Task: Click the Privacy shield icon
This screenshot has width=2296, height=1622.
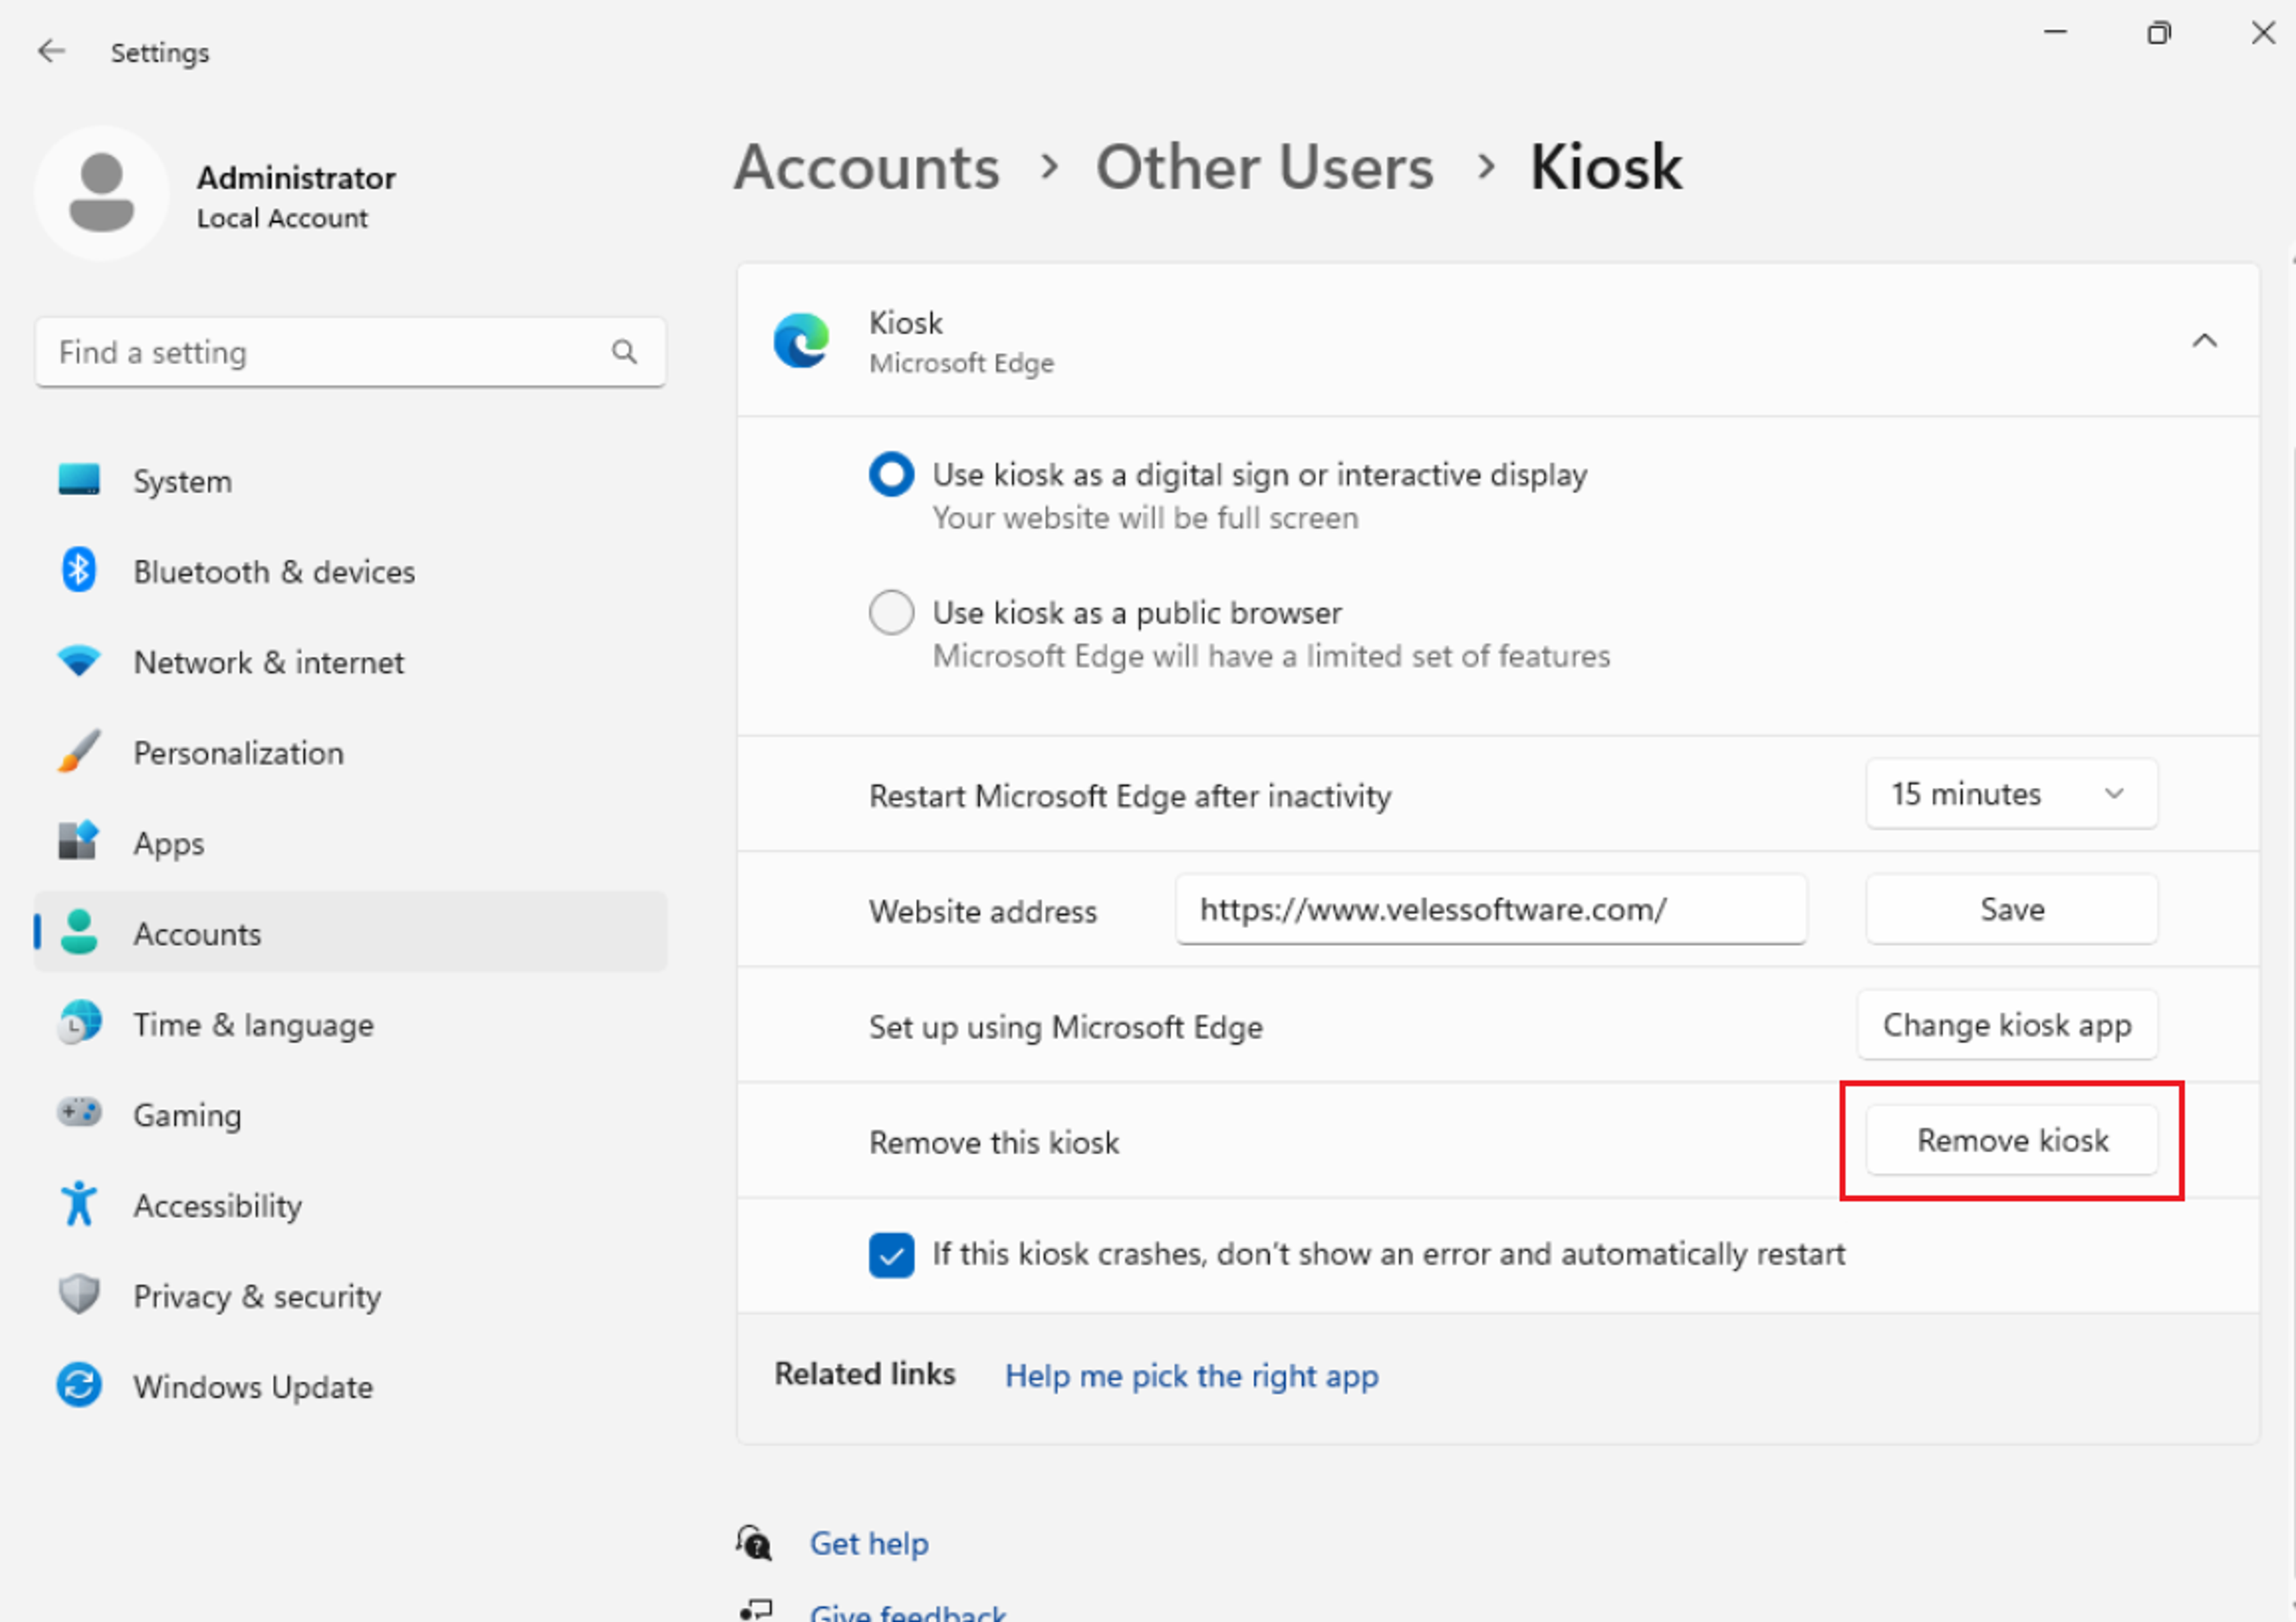Action: pos(79,1294)
